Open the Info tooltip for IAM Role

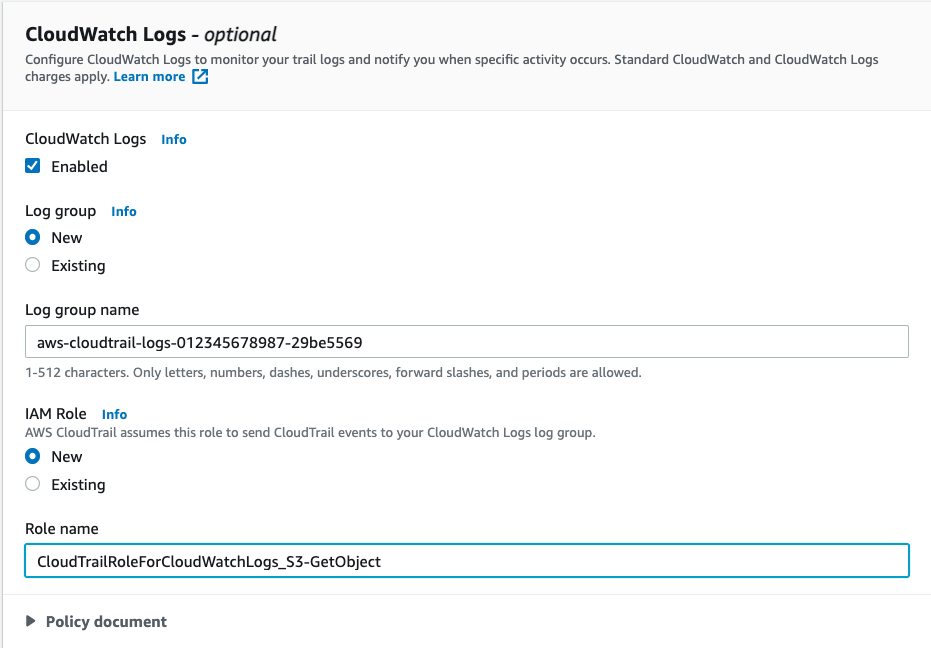(x=114, y=414)
